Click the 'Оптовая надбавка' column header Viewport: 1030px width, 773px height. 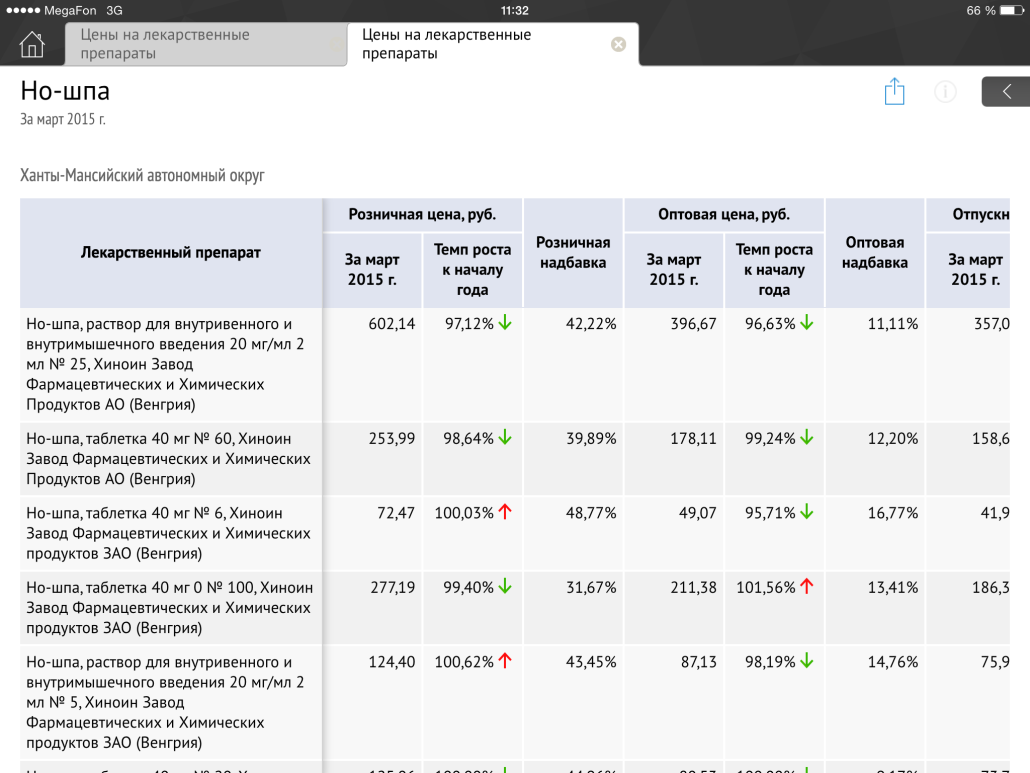pos(875,253)
